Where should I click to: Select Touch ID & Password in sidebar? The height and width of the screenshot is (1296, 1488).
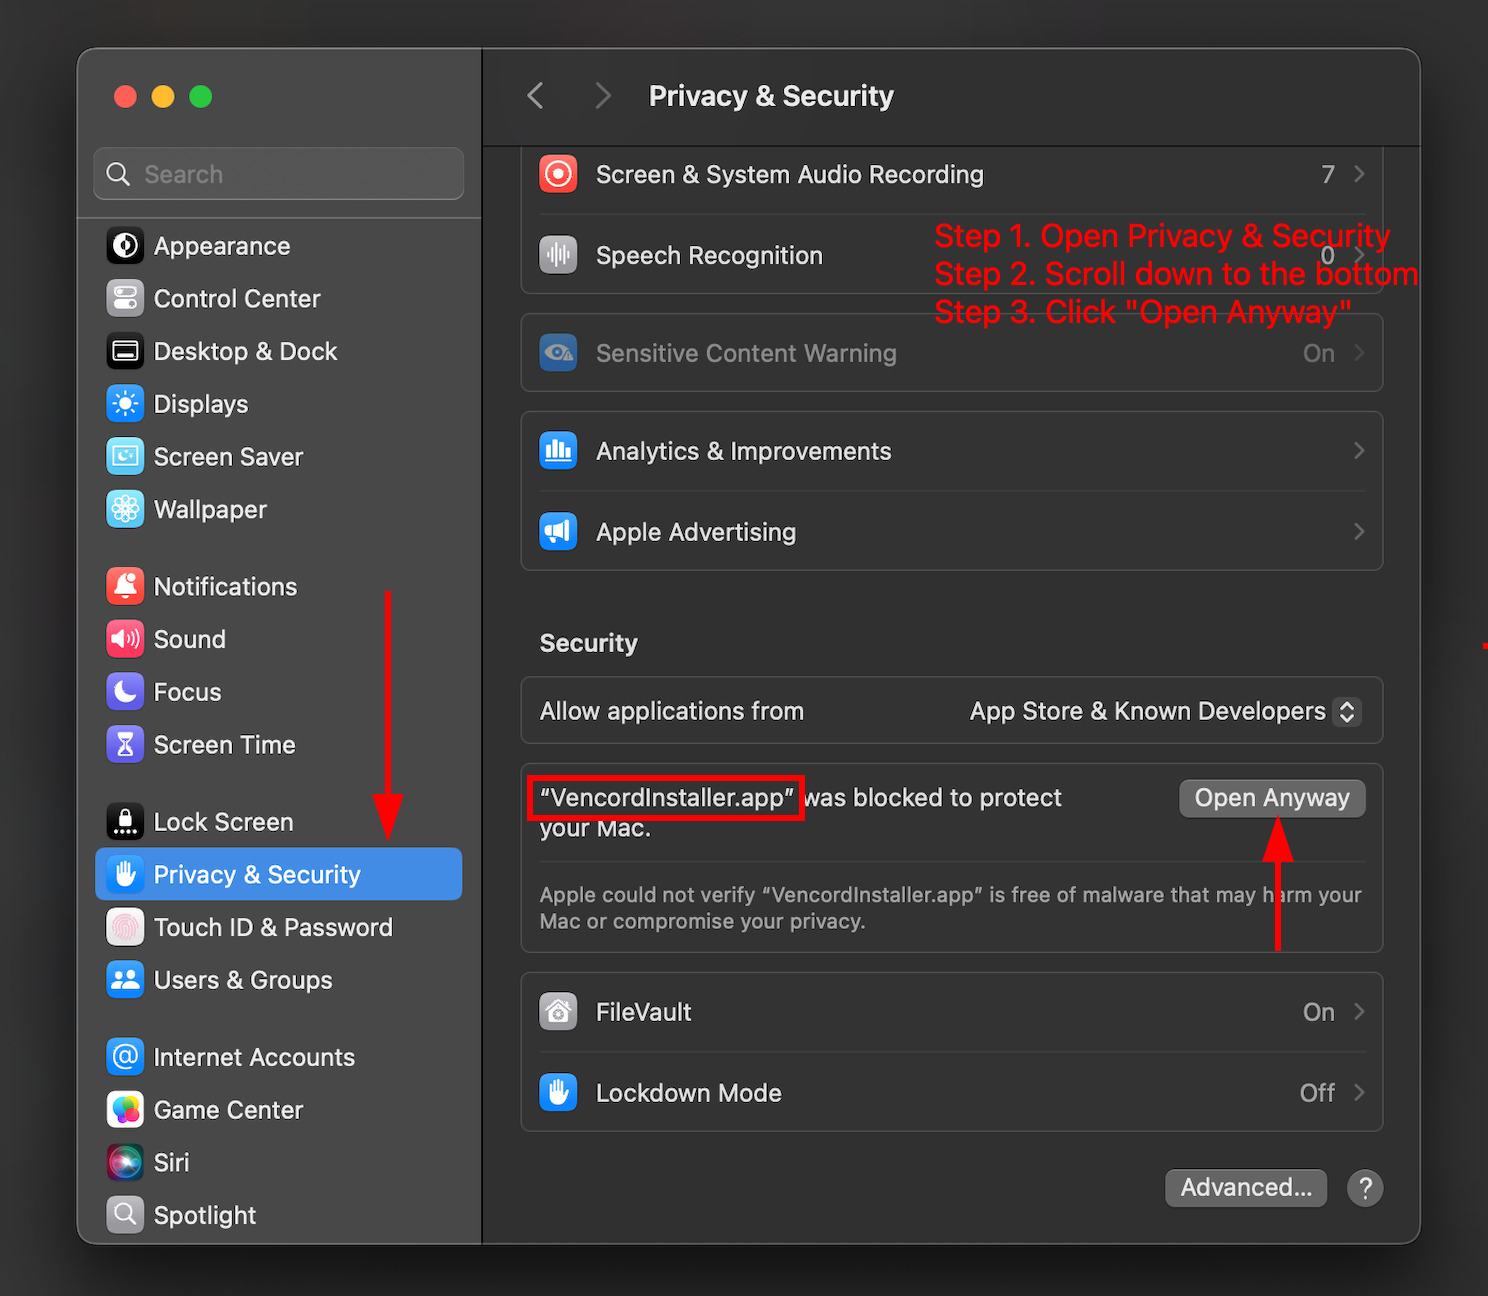(272, 928)
